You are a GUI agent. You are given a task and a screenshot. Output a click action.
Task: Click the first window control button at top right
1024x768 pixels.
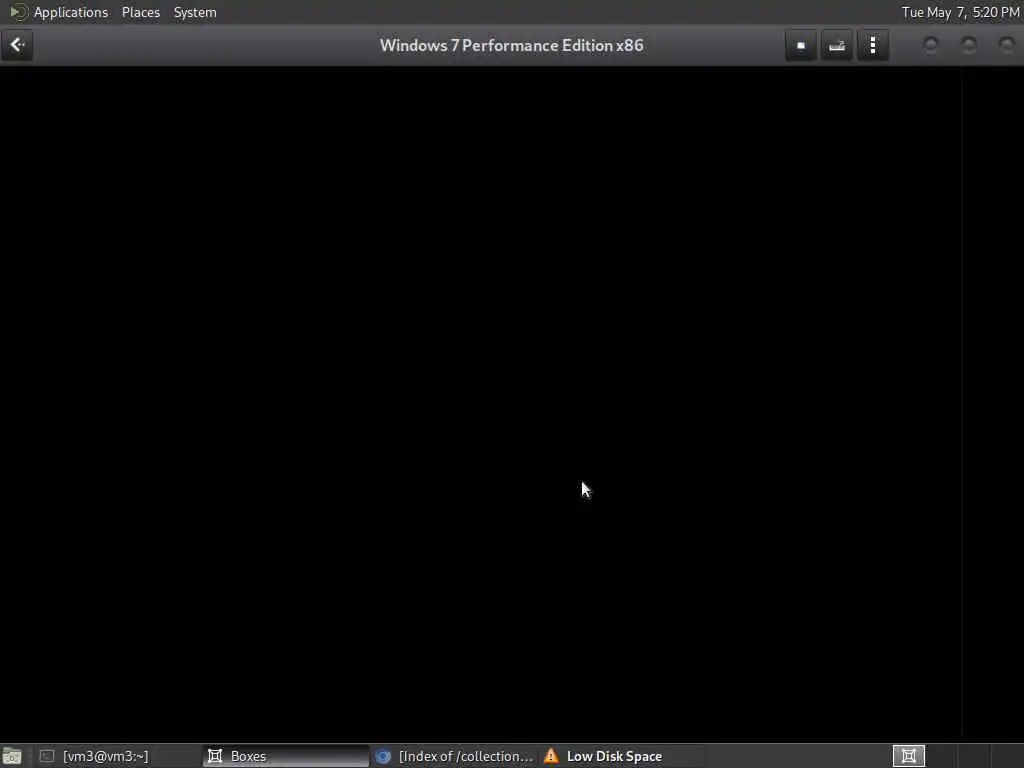click(x=931, y=45)
